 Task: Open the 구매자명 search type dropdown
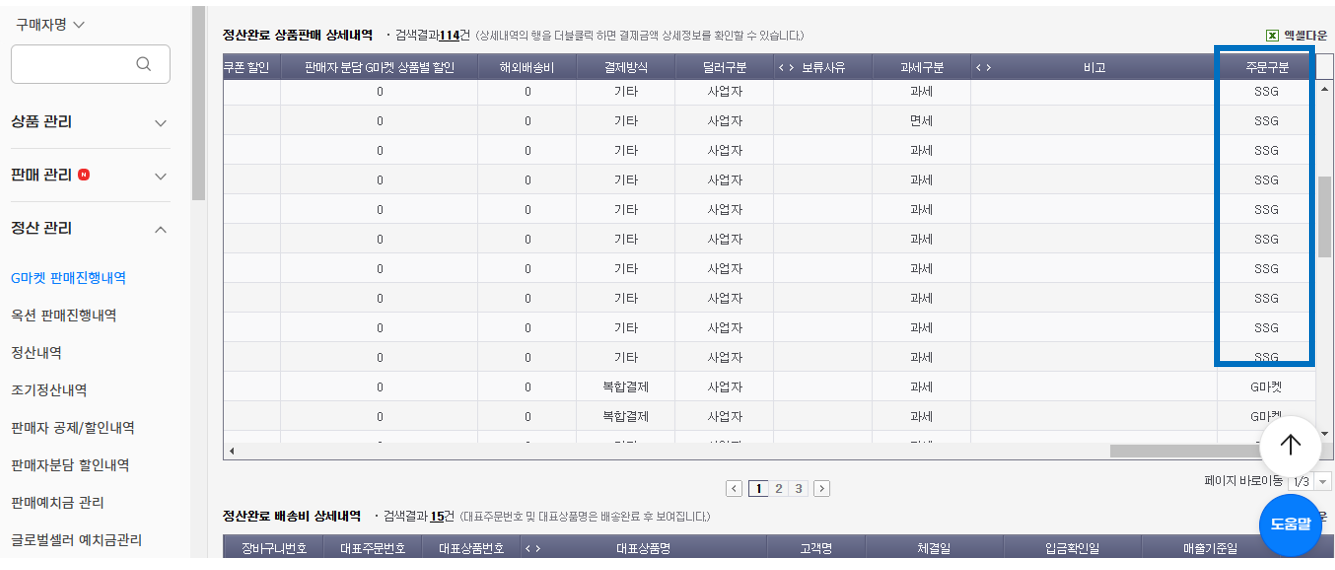[x=51, y=24]
